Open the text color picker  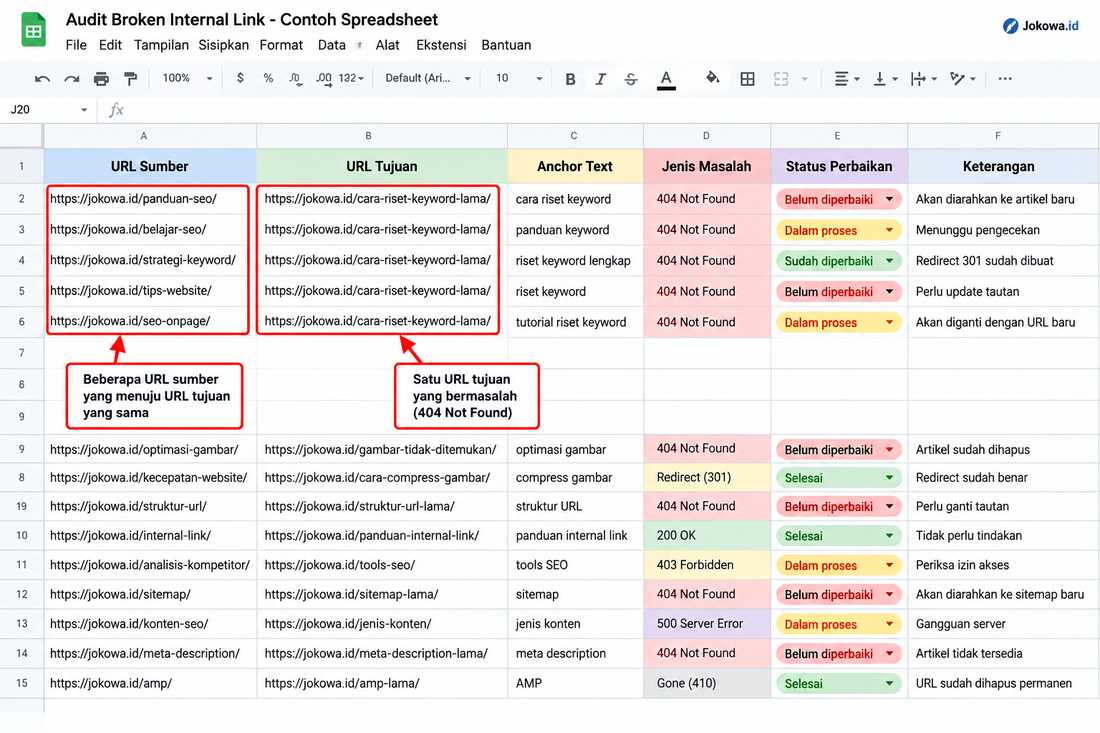pos(666,79)
